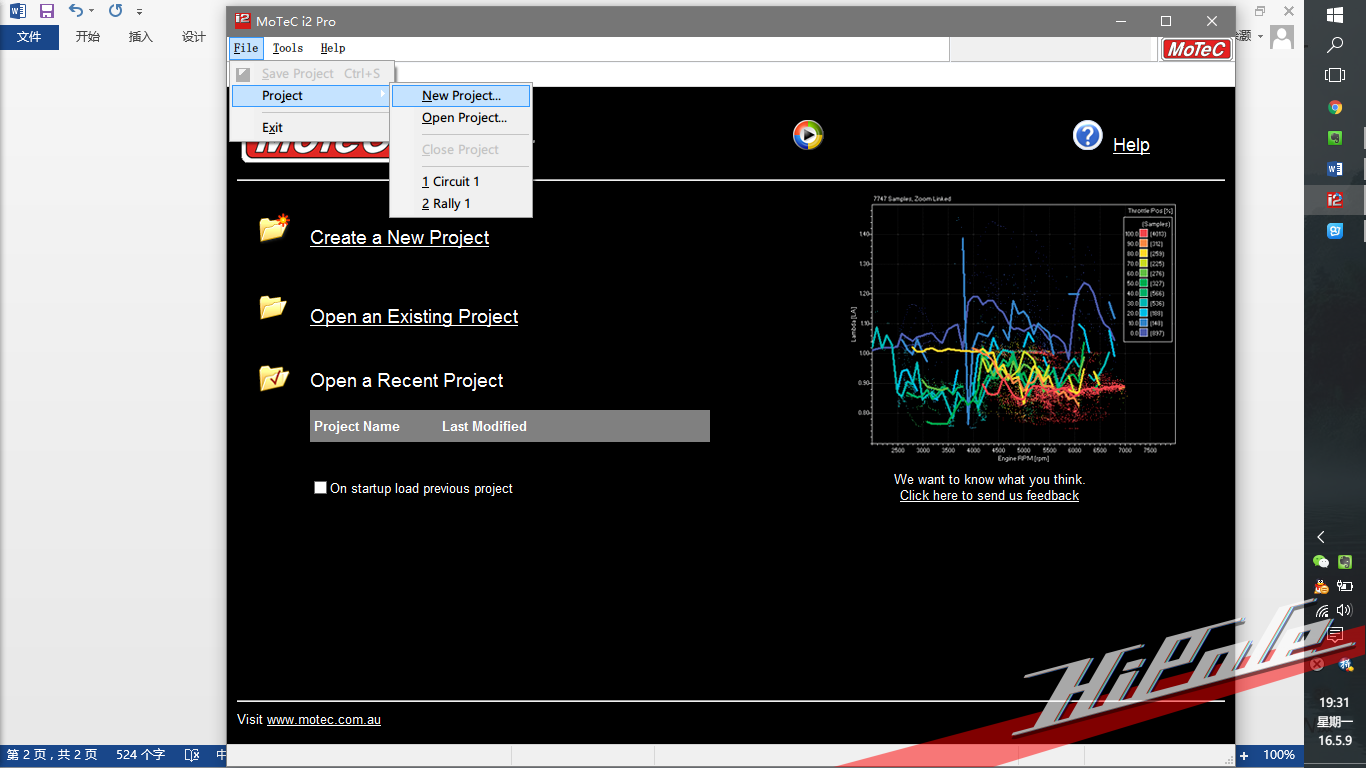Click the Last Modified column header
This screenshot has width=1366, height=768.
pos(484,426)
